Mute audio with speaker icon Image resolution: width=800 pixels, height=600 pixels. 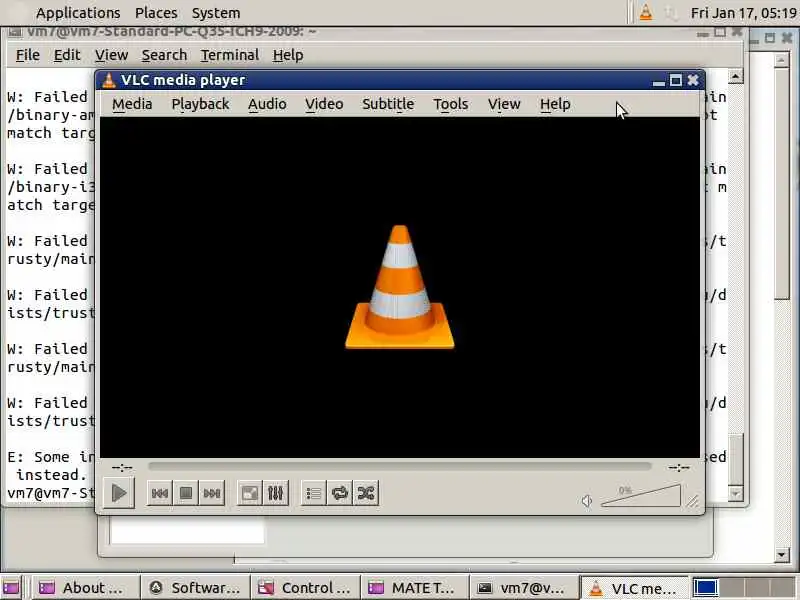point(587,501)
